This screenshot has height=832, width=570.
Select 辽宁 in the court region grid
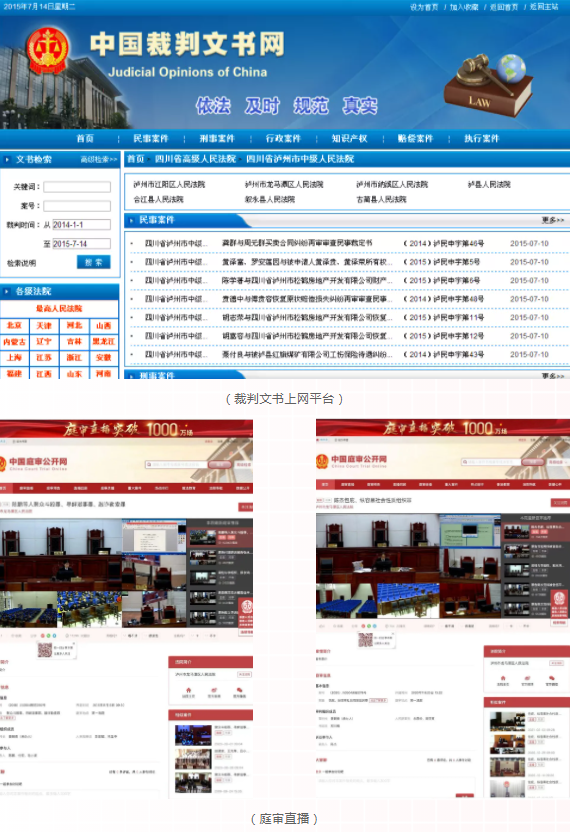click(x=44, y=342)
